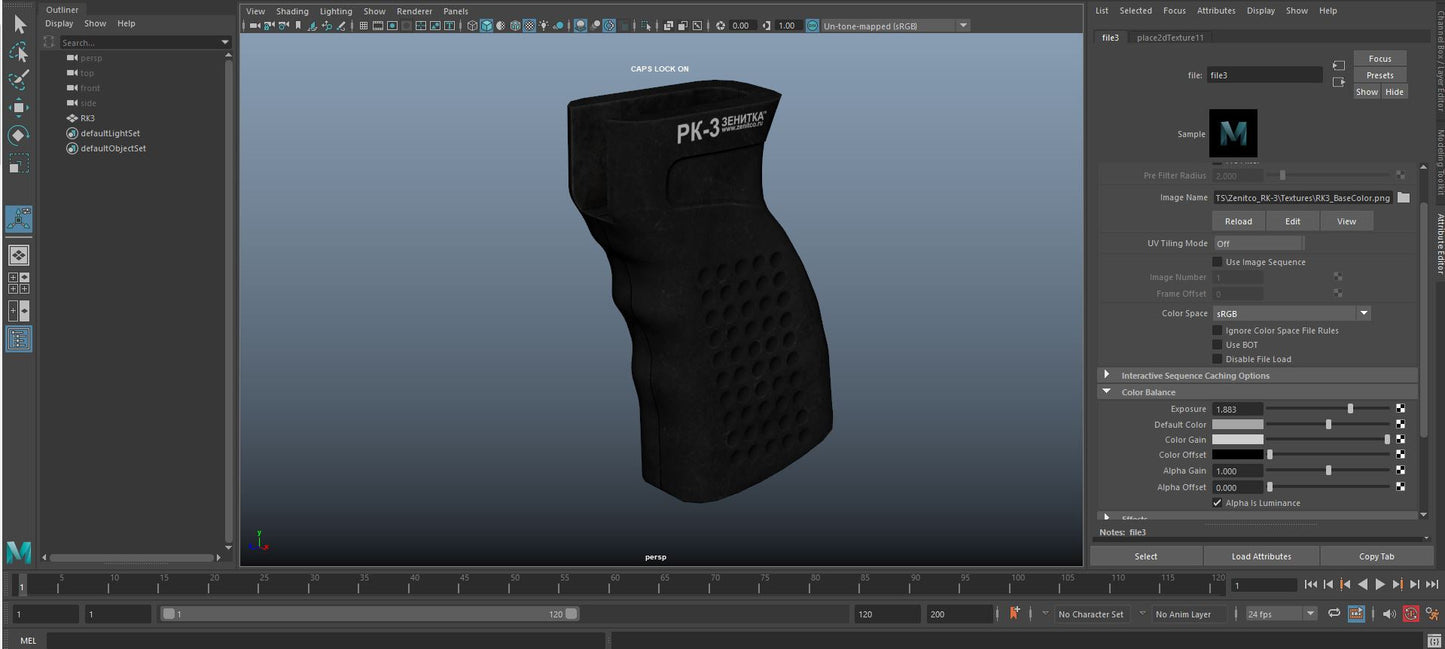Screen dimensions: 1445x649
Task: Select the Rotate tool in the toolbox
Action: tap(18, 136)
